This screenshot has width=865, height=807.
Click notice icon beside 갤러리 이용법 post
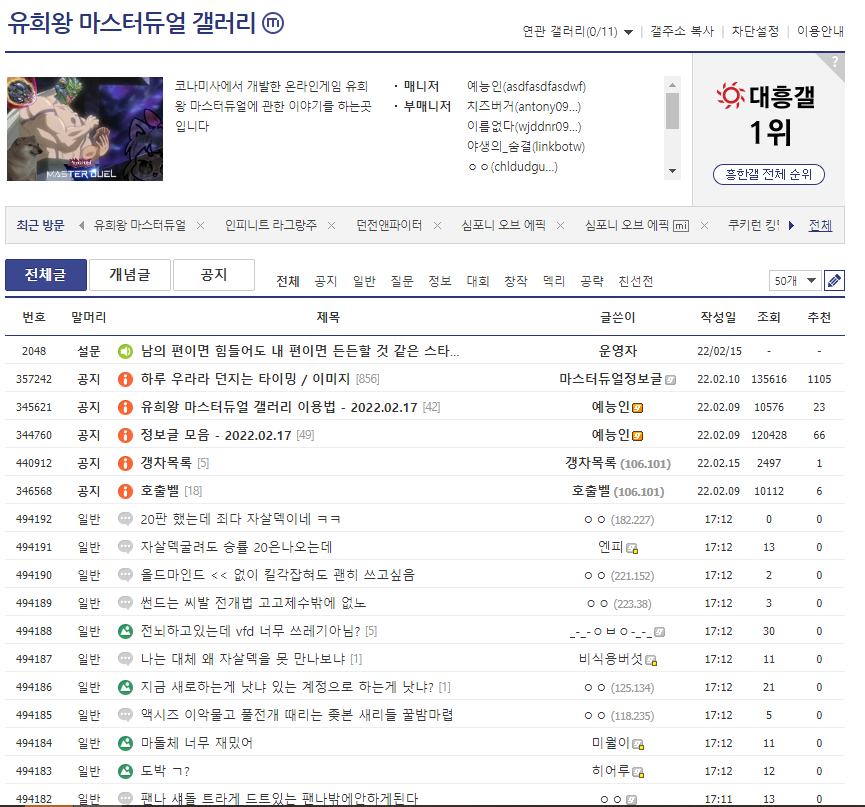point(125,407)
